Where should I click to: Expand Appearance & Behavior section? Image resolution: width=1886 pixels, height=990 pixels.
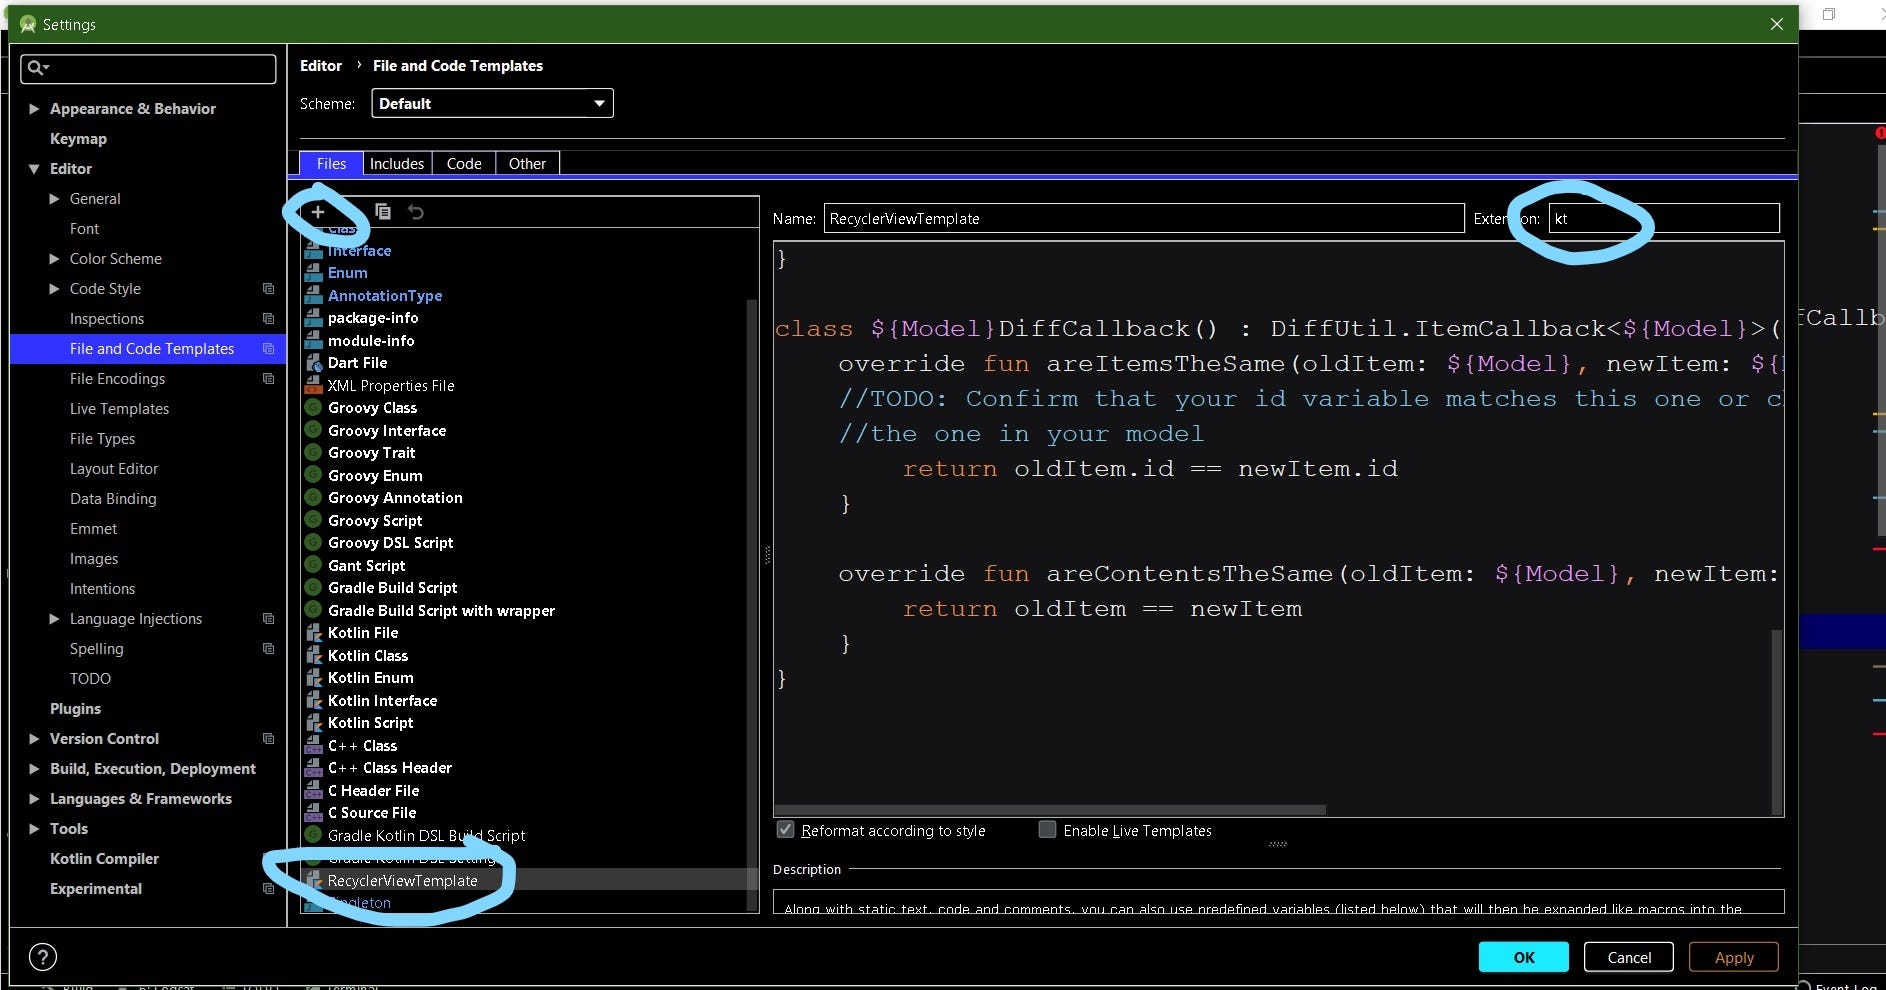pos(34,109)
